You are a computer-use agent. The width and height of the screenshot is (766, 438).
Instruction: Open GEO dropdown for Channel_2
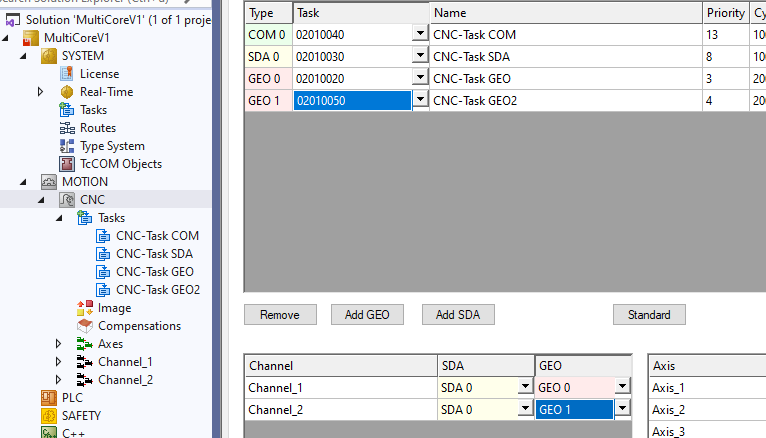622,408
